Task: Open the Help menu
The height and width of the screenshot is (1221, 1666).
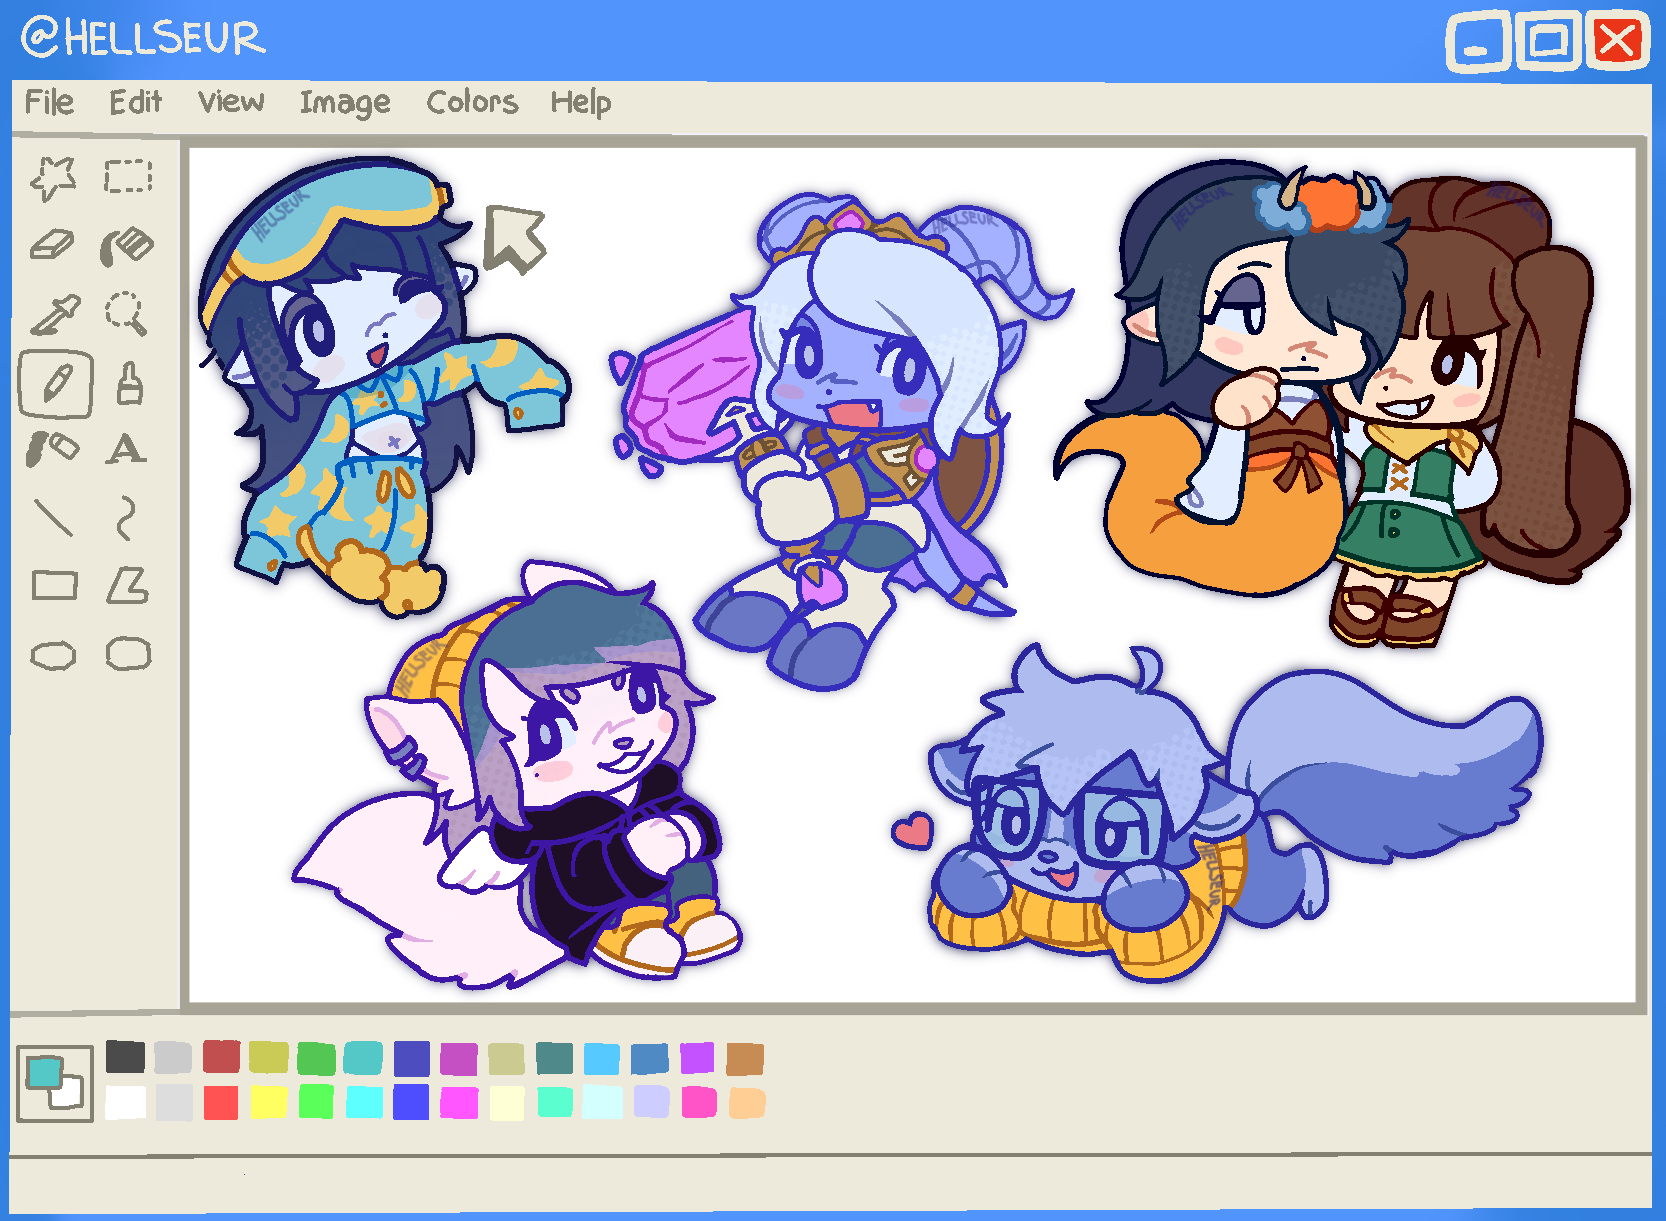Action: pyautogui.click(x=581, y=101)
